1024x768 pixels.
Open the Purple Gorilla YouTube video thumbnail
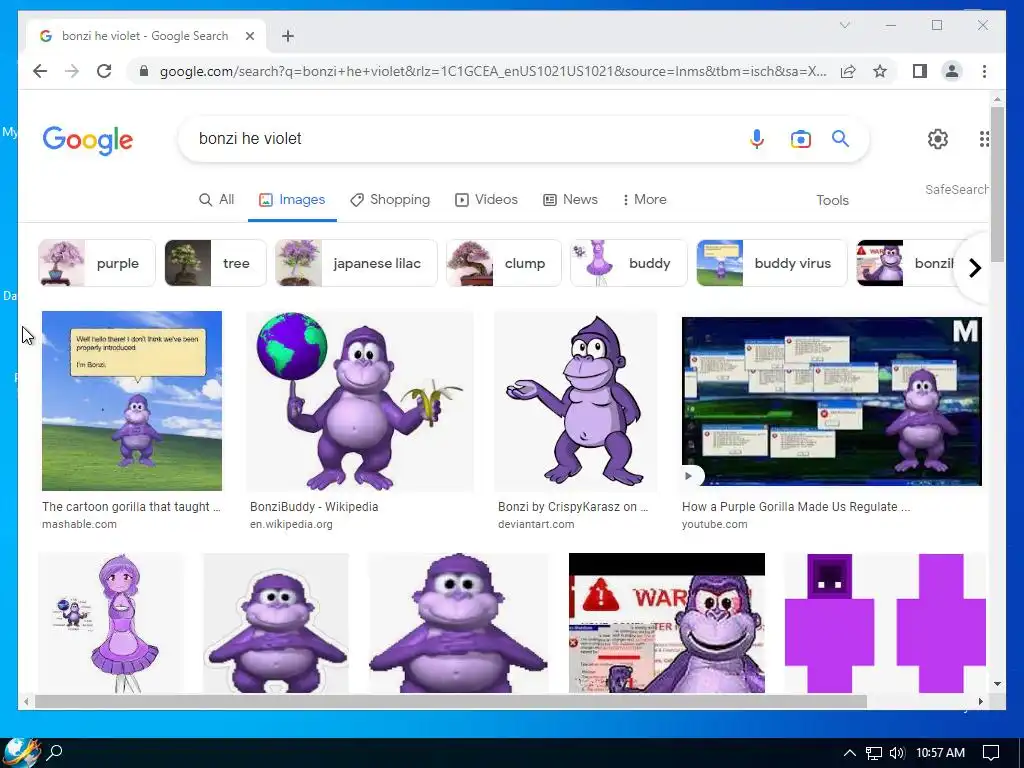click(831, 401)
